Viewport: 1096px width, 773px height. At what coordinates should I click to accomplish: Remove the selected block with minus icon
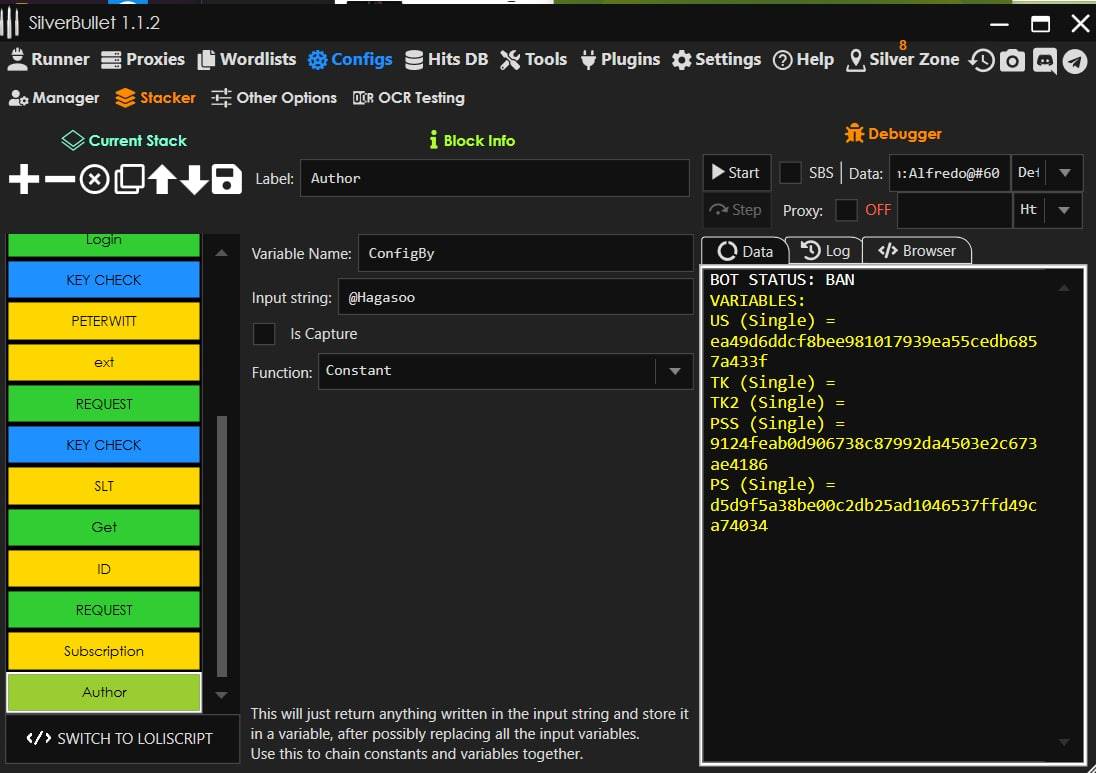tap(60, 180)
